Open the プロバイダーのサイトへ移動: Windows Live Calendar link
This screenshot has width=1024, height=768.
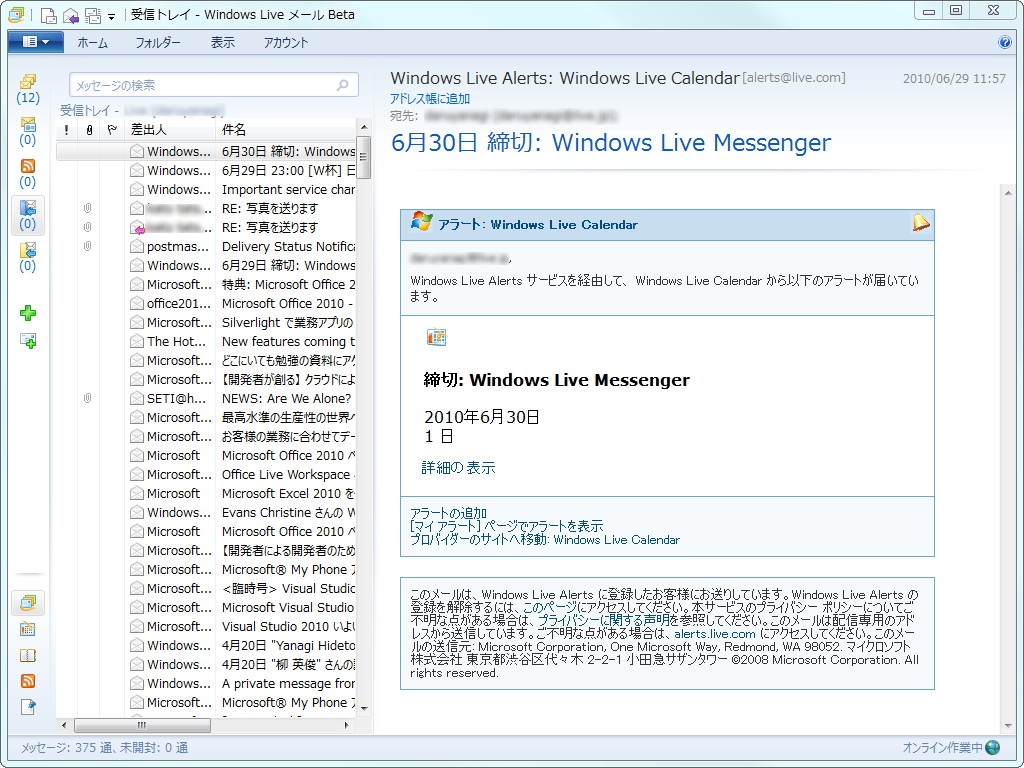[545, 539]
